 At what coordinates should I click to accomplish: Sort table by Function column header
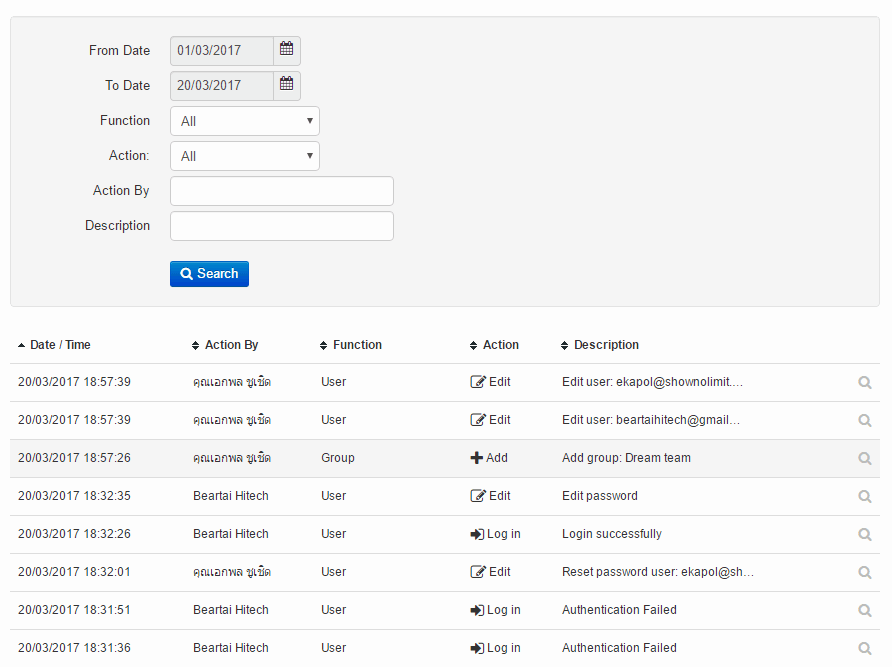pos(357,345)
